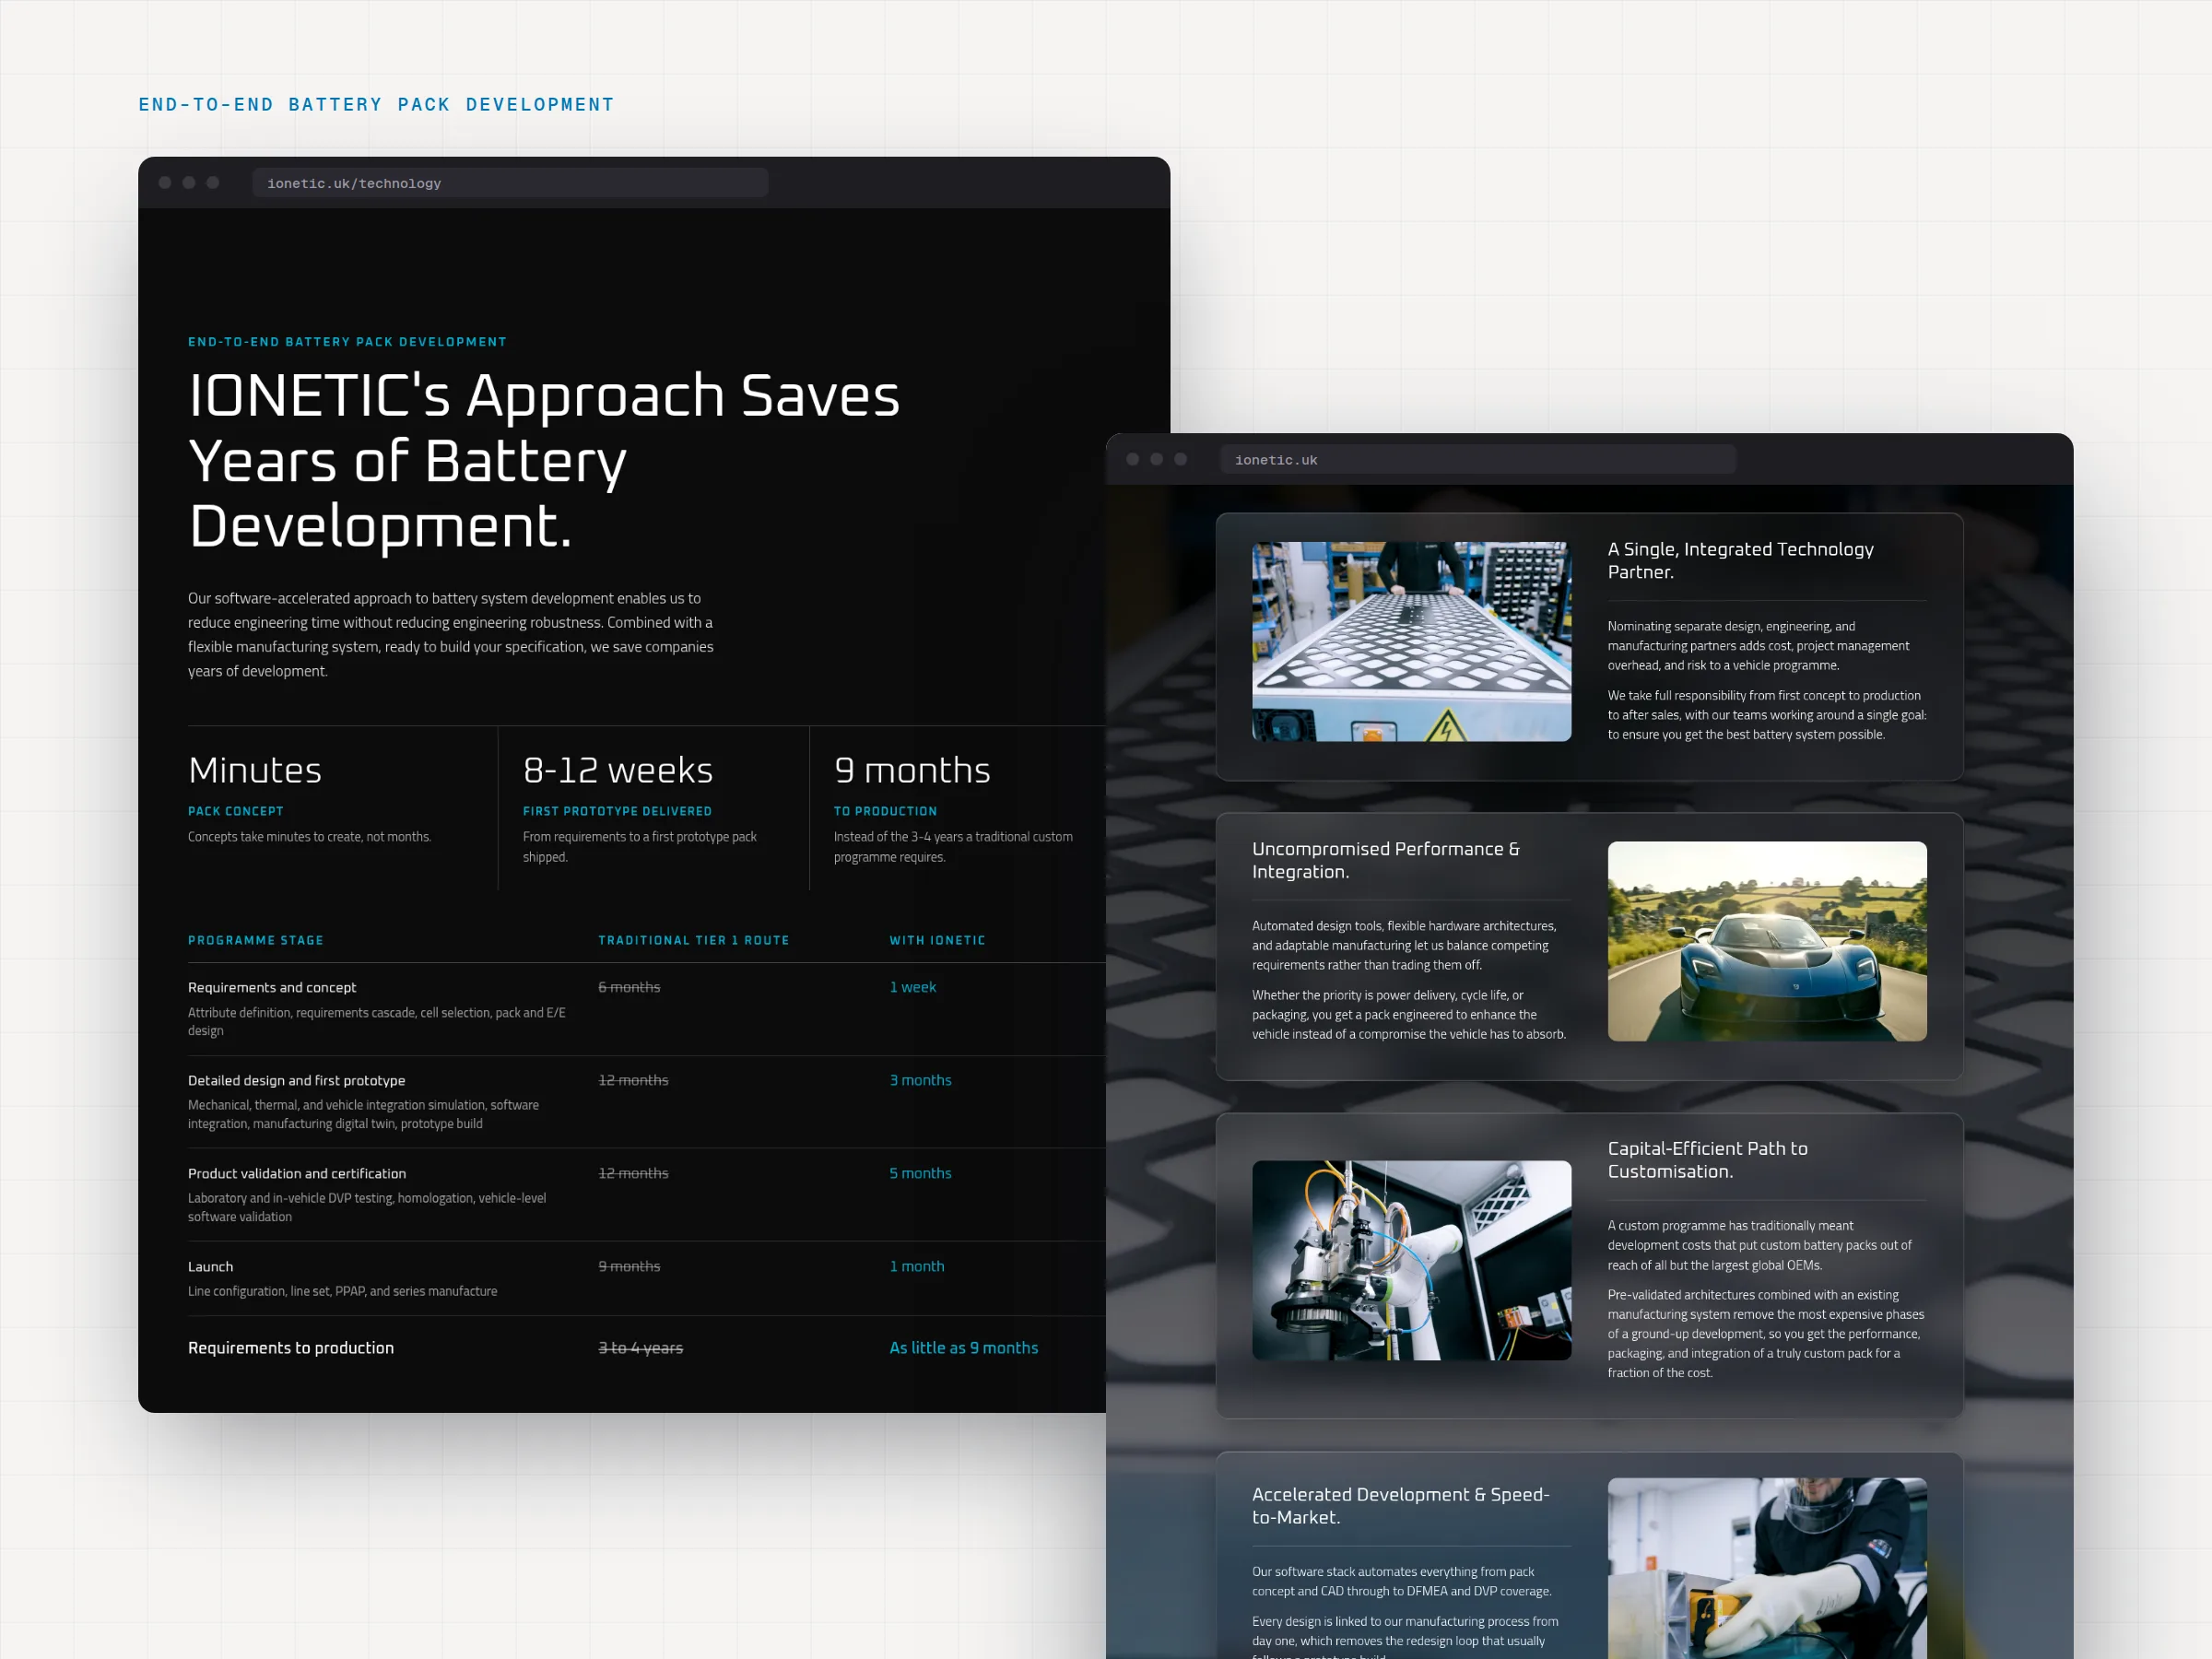
Task: Select the 'Launch' row title
Action: pos(210,1266)
